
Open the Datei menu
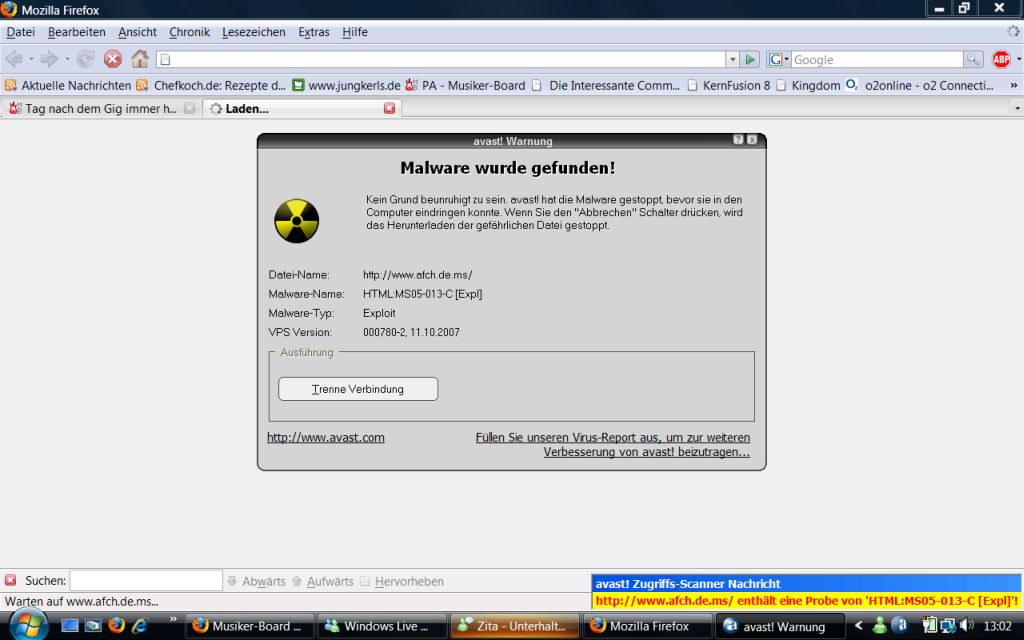pos(20,32)
